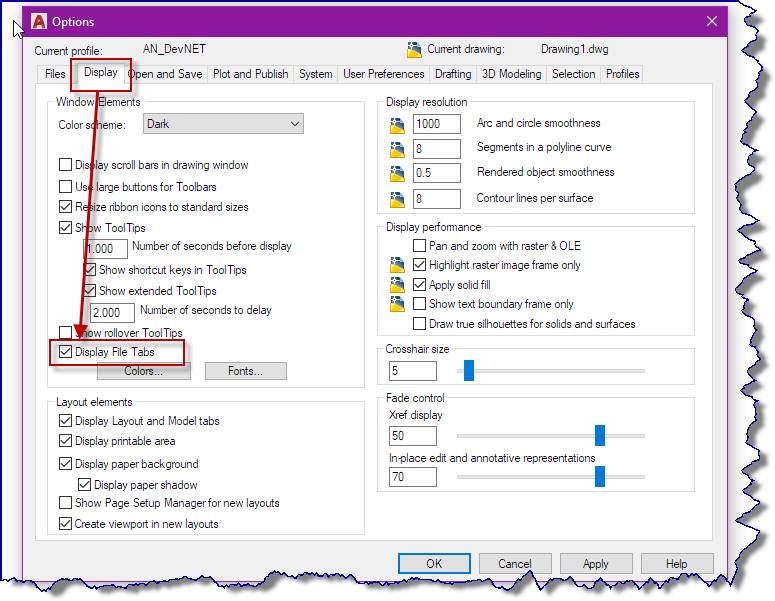This screenshot has width=775, height=601.
Task: Click the Colors... button
Action: click(144, 371)
